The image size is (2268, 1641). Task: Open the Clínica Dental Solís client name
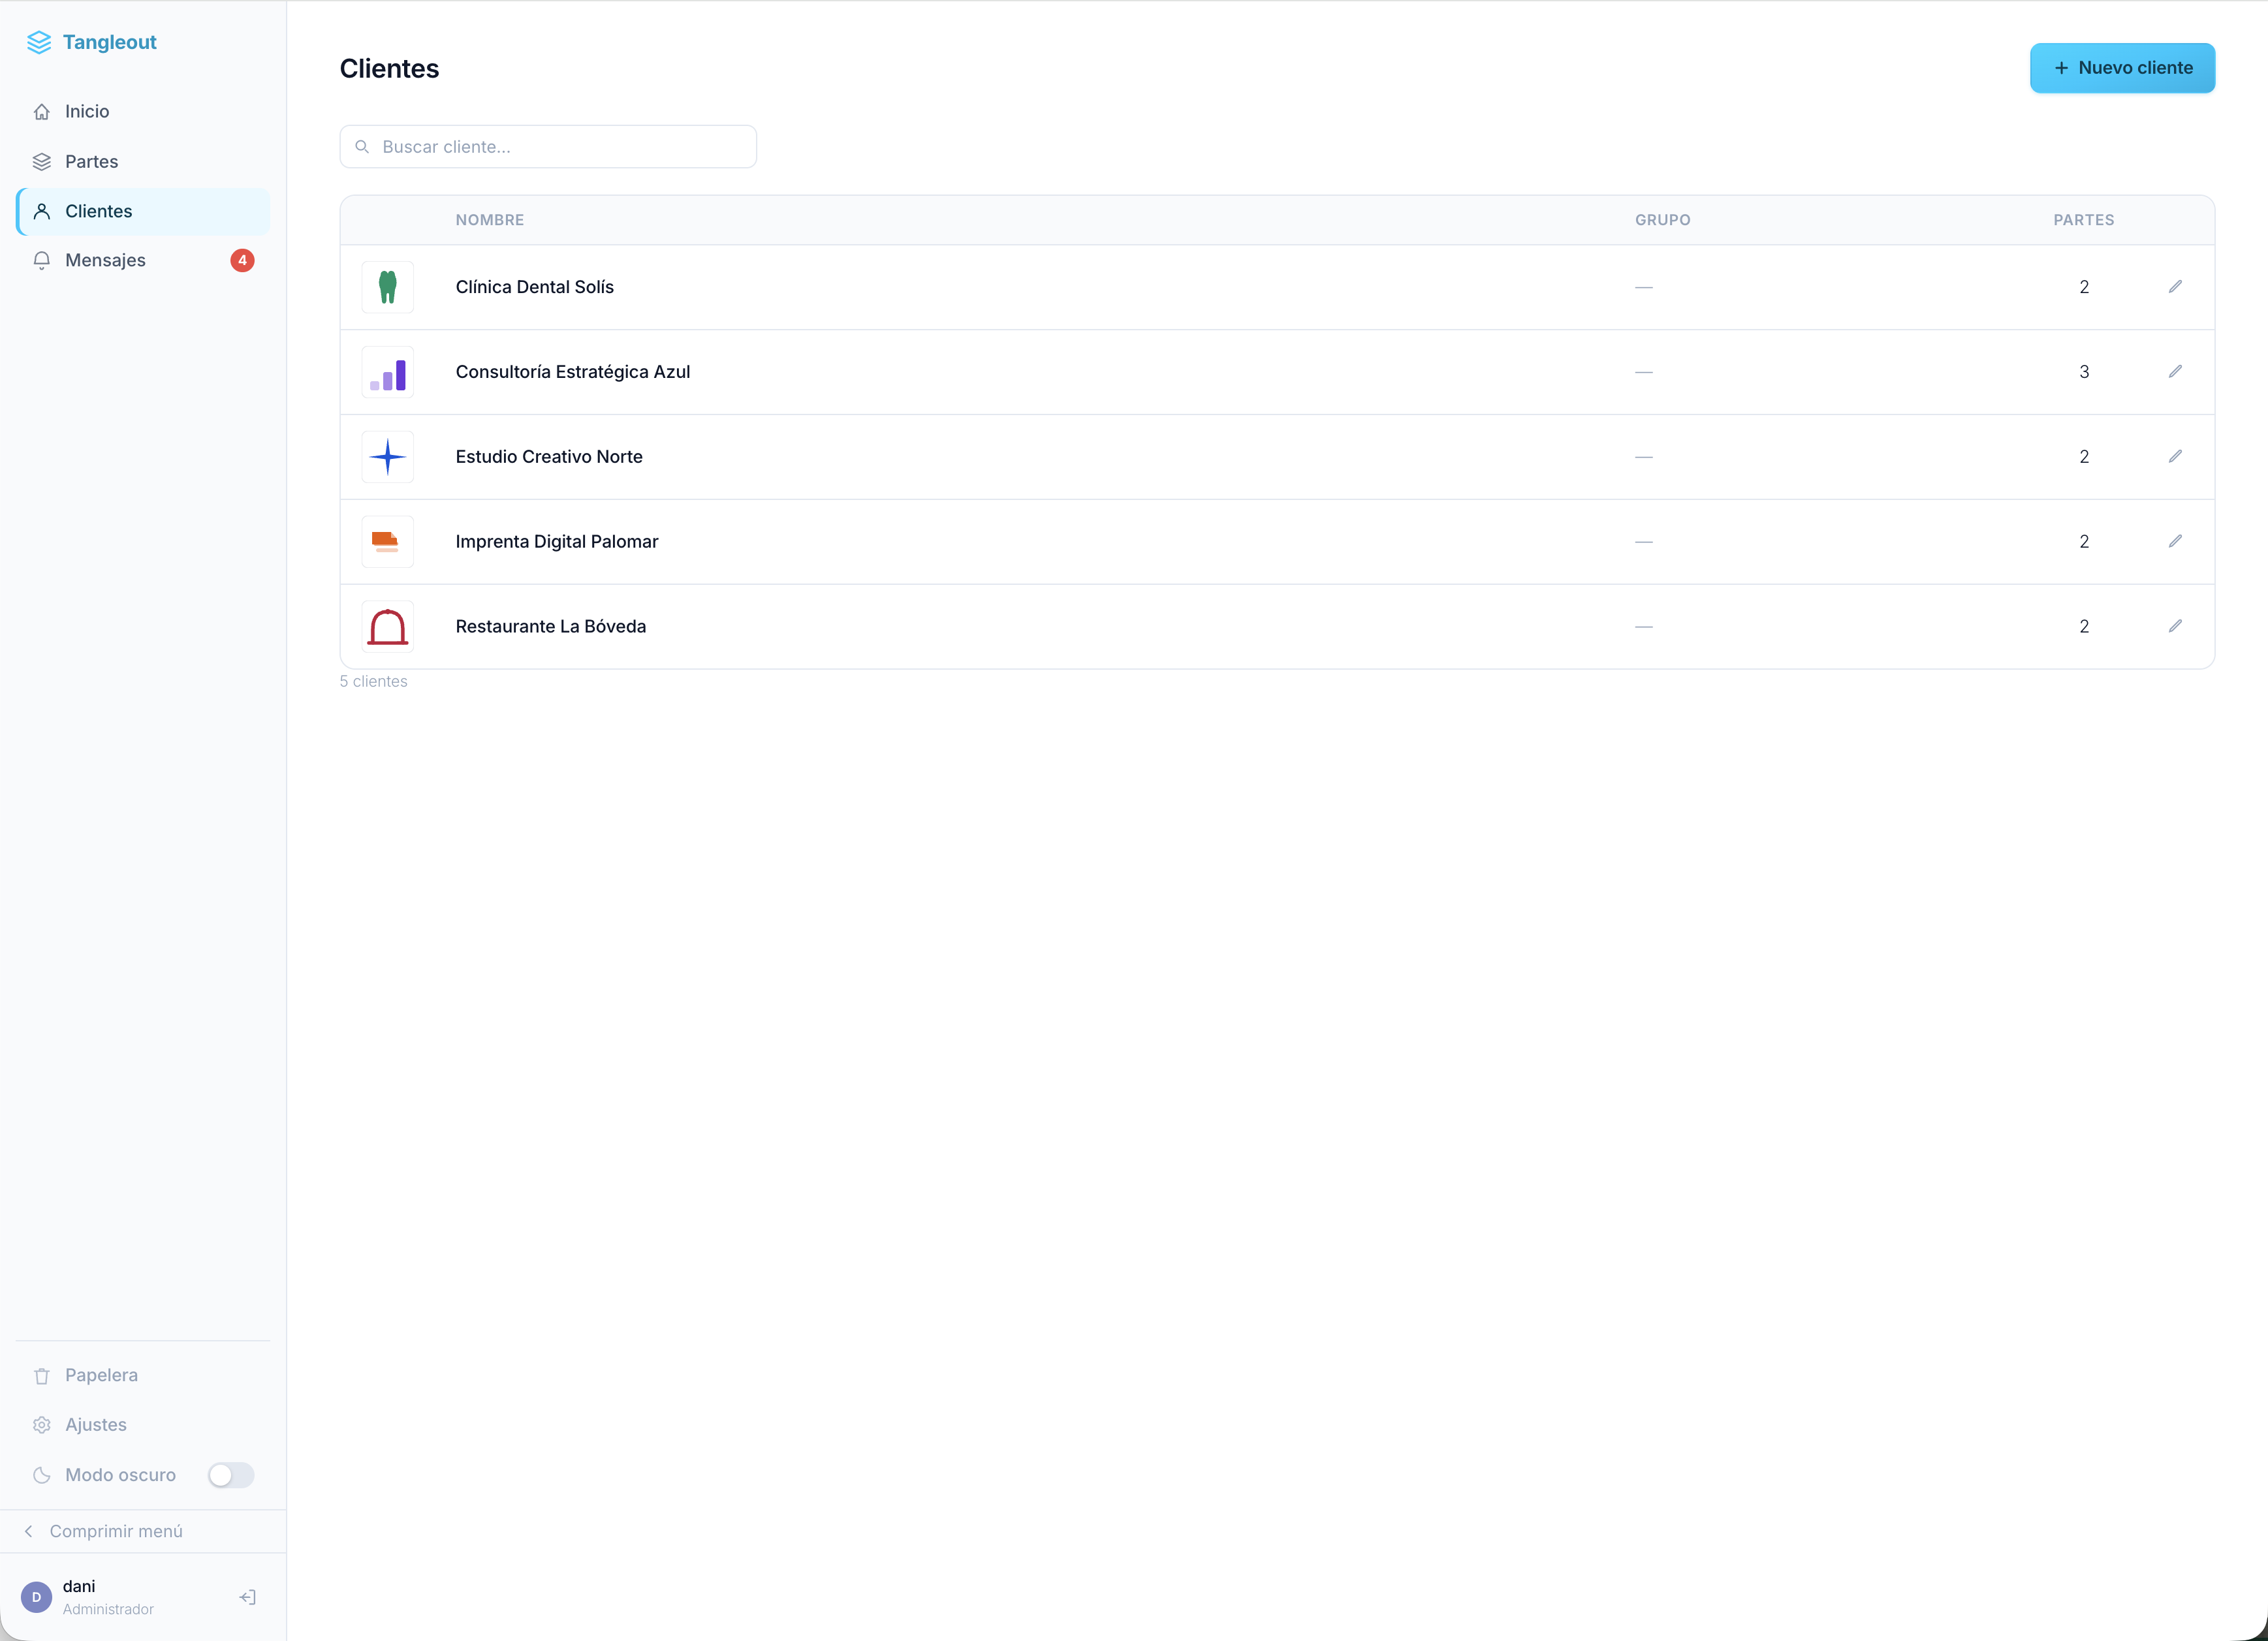pos(535,287)
